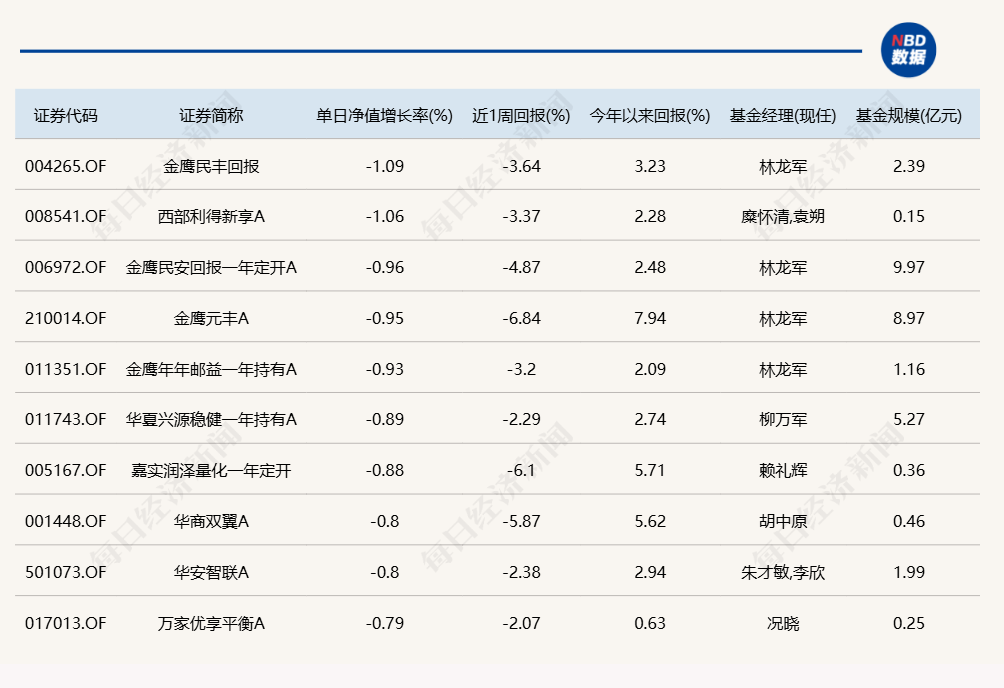Screen dimensions: 1004x688
Task: Click weekly return value -2.07
Action: point(521,623)
